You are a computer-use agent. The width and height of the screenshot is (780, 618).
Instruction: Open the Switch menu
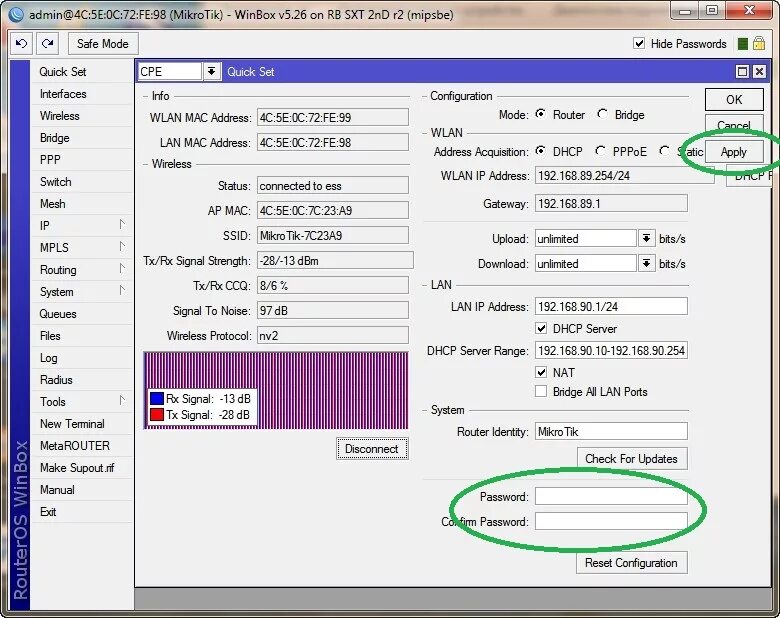[82, 182]
